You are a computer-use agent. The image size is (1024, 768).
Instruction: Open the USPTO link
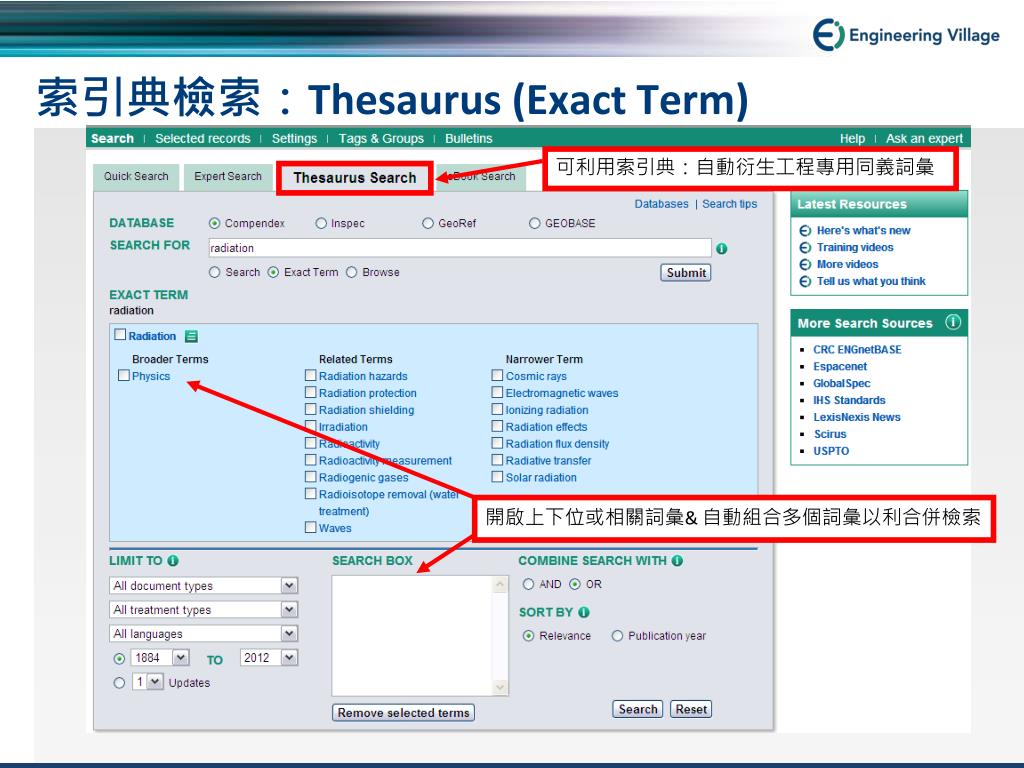(x=831, y=451)
